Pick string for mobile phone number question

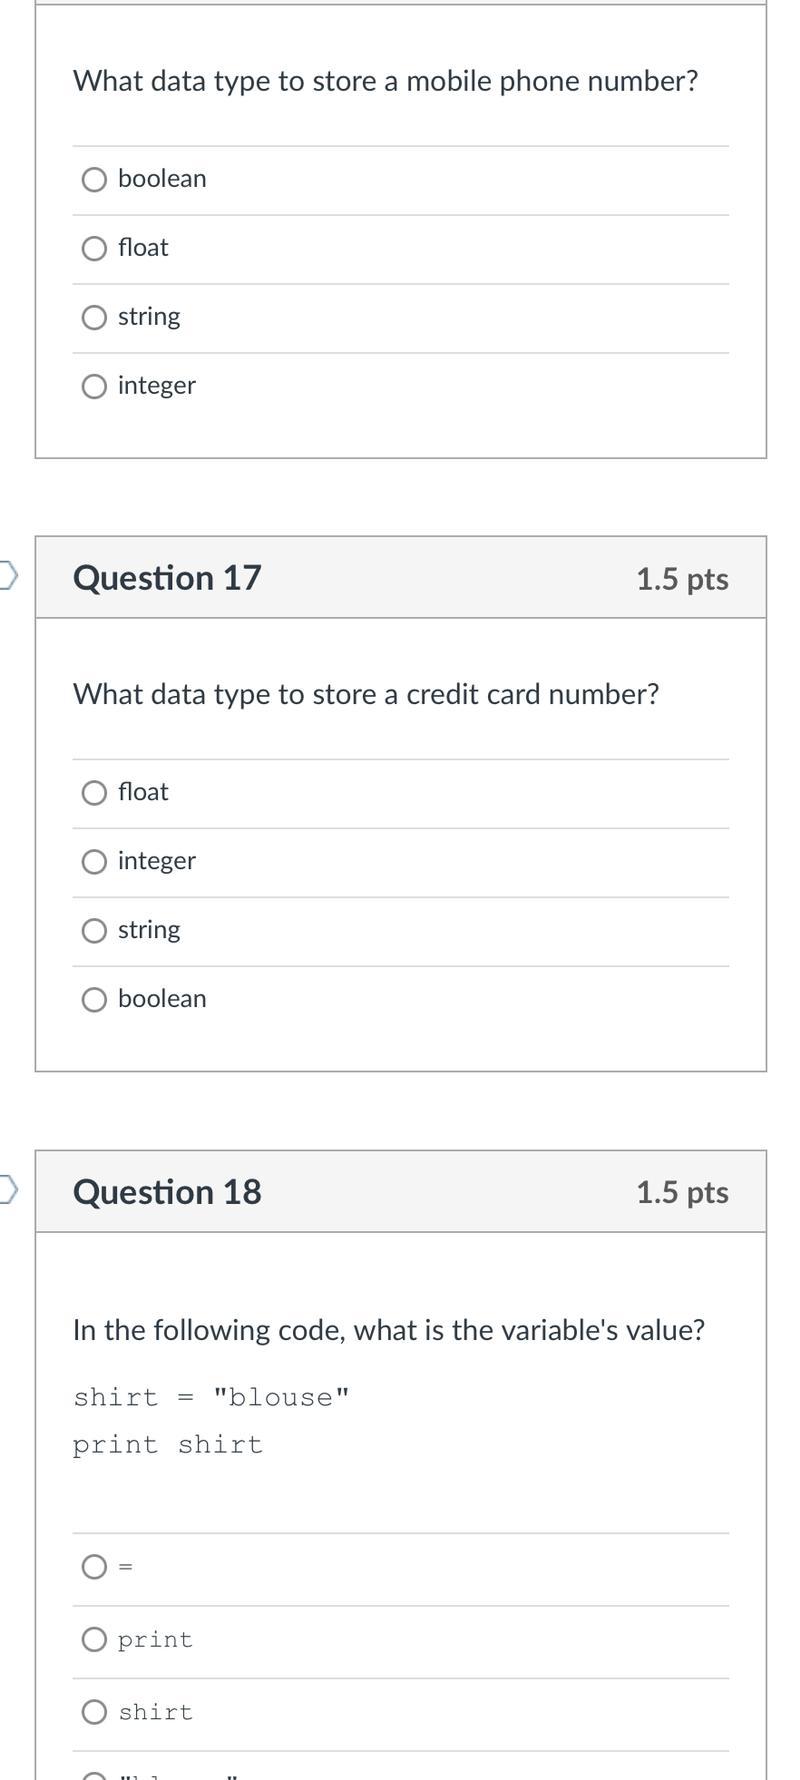94,317
